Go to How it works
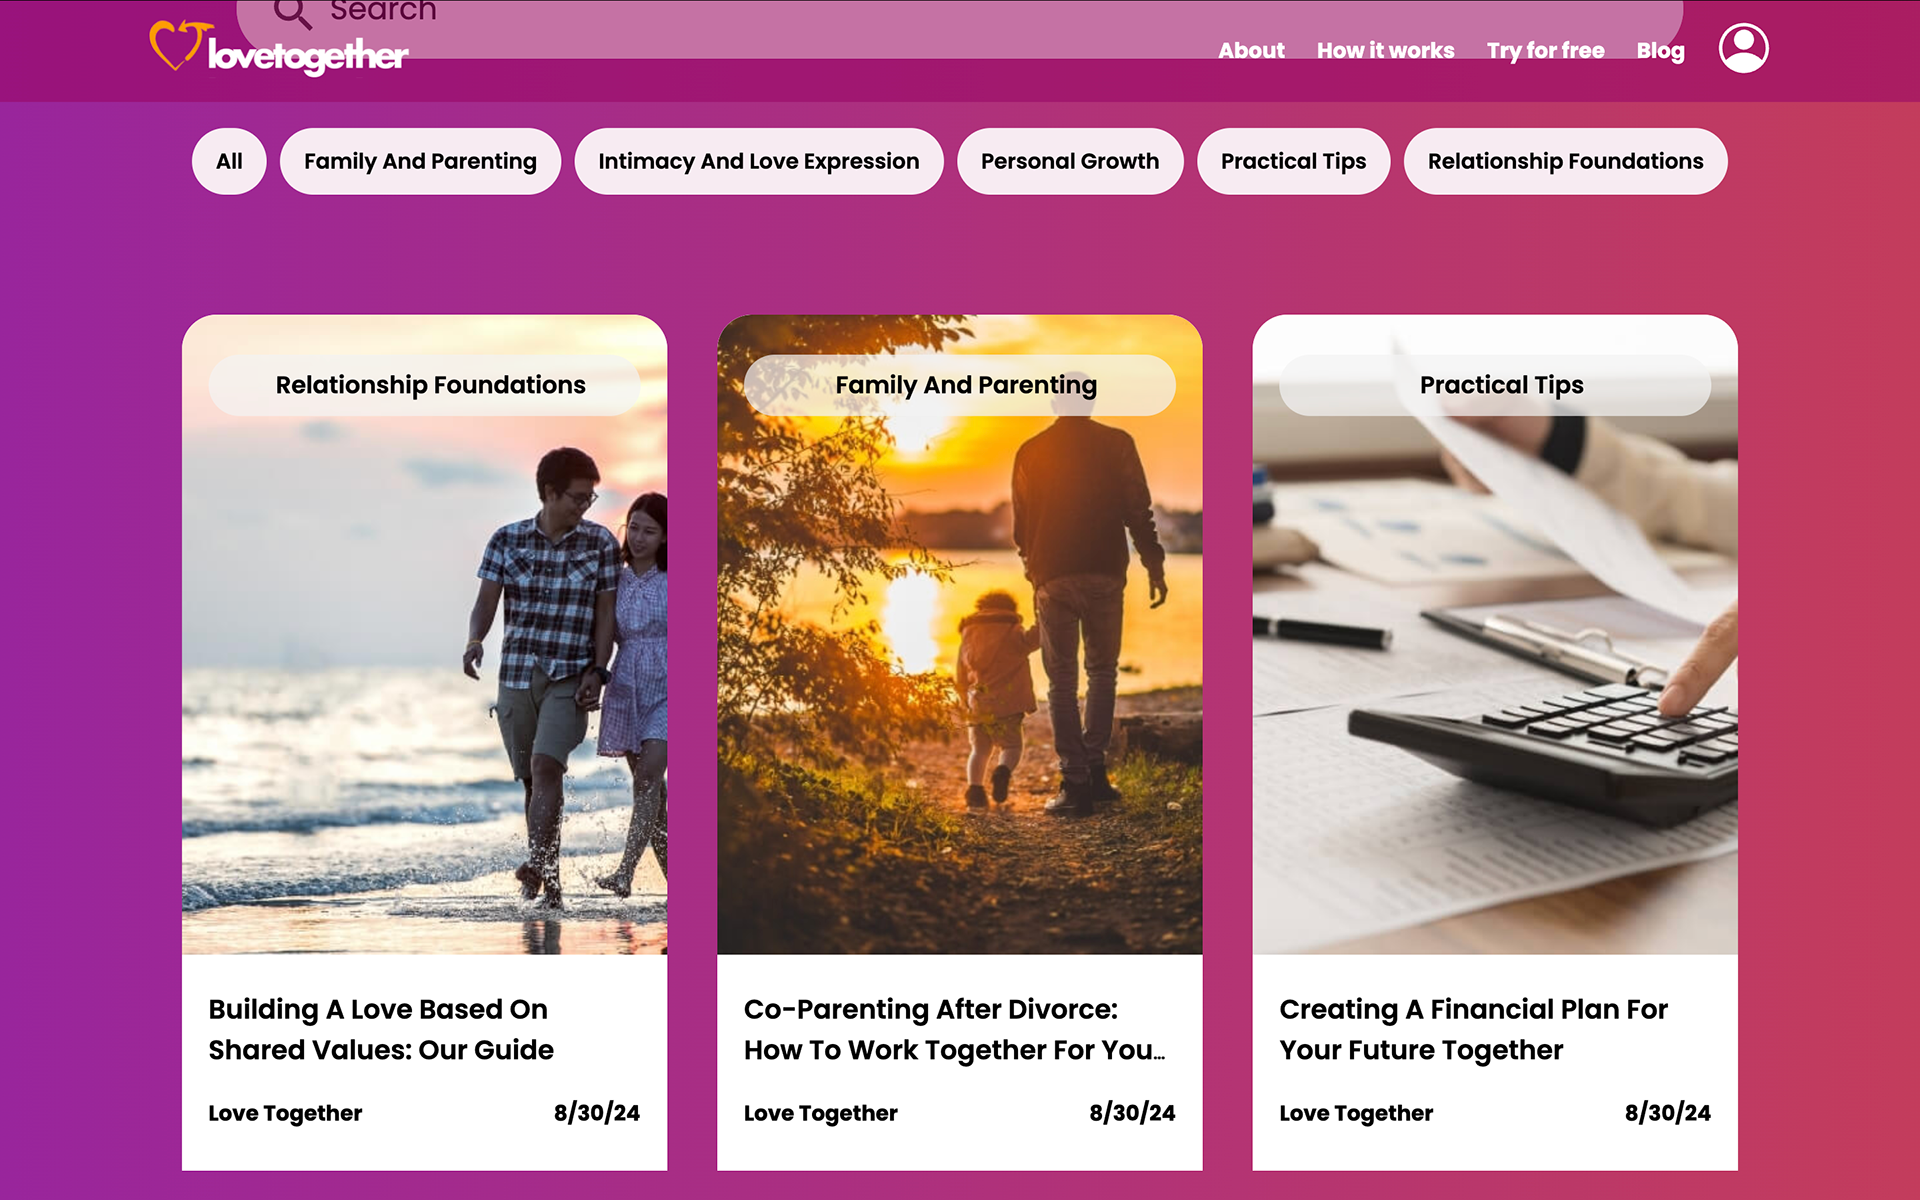The width and height of the screenshot is (1920, 1200). pos(1385,50)
